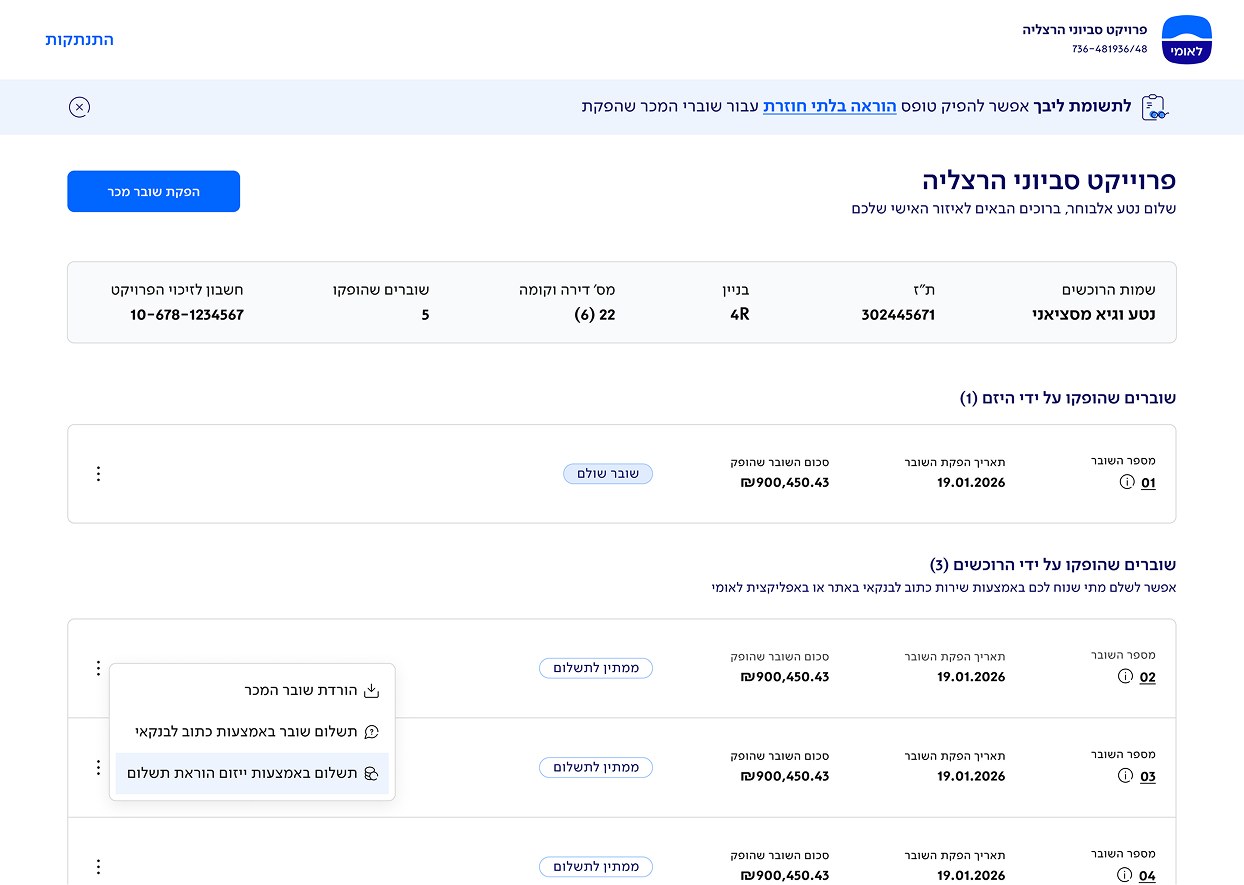
Task: Open three-dot menu for voucher 04
Action: click(x=98, y=867)
